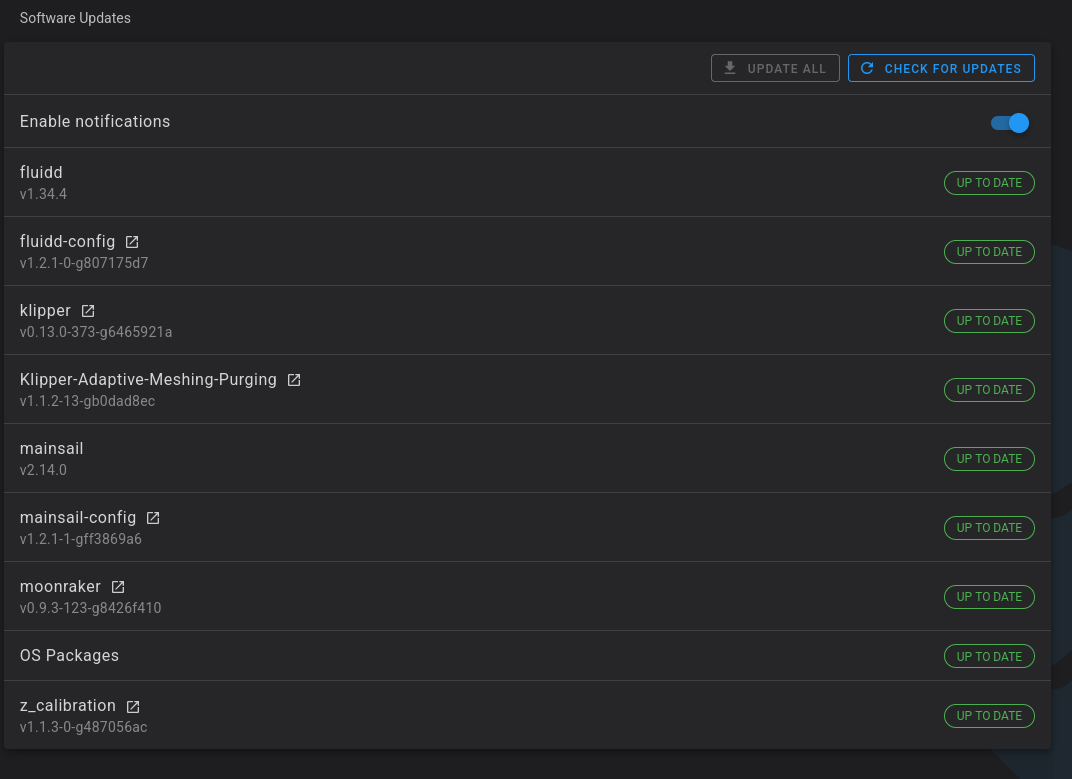Click fluidd-config Up To Date badge

[989, 252]
